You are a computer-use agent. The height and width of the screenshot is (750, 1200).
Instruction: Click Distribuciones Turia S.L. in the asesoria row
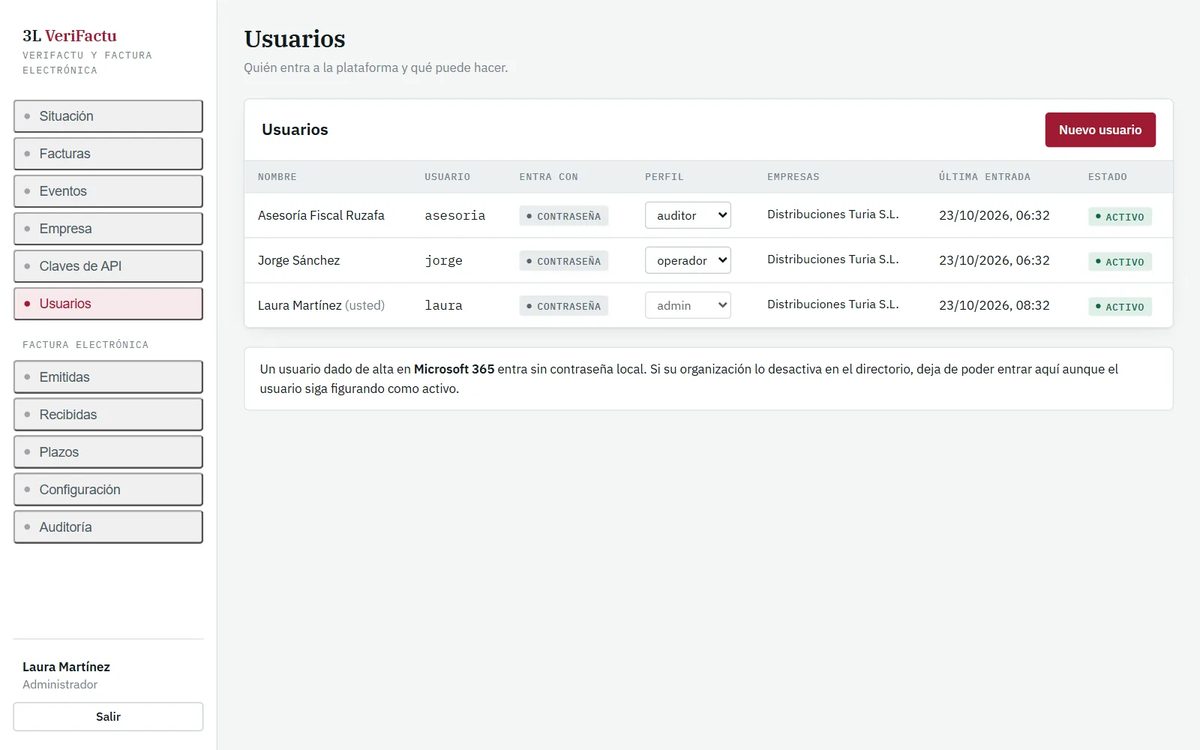tap(833, 214)
